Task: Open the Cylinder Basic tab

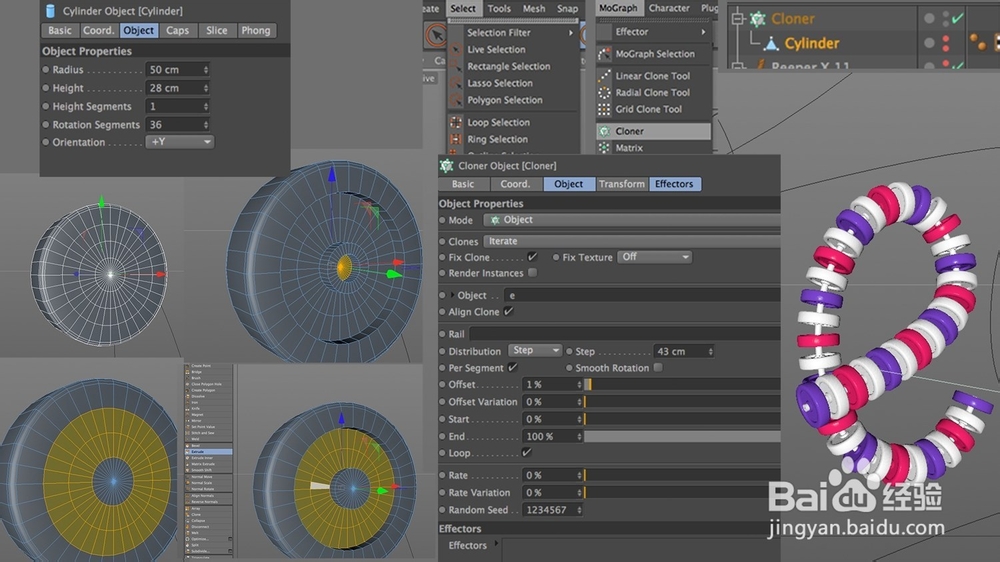Action: pyautogui.click(x=60, y=30)
